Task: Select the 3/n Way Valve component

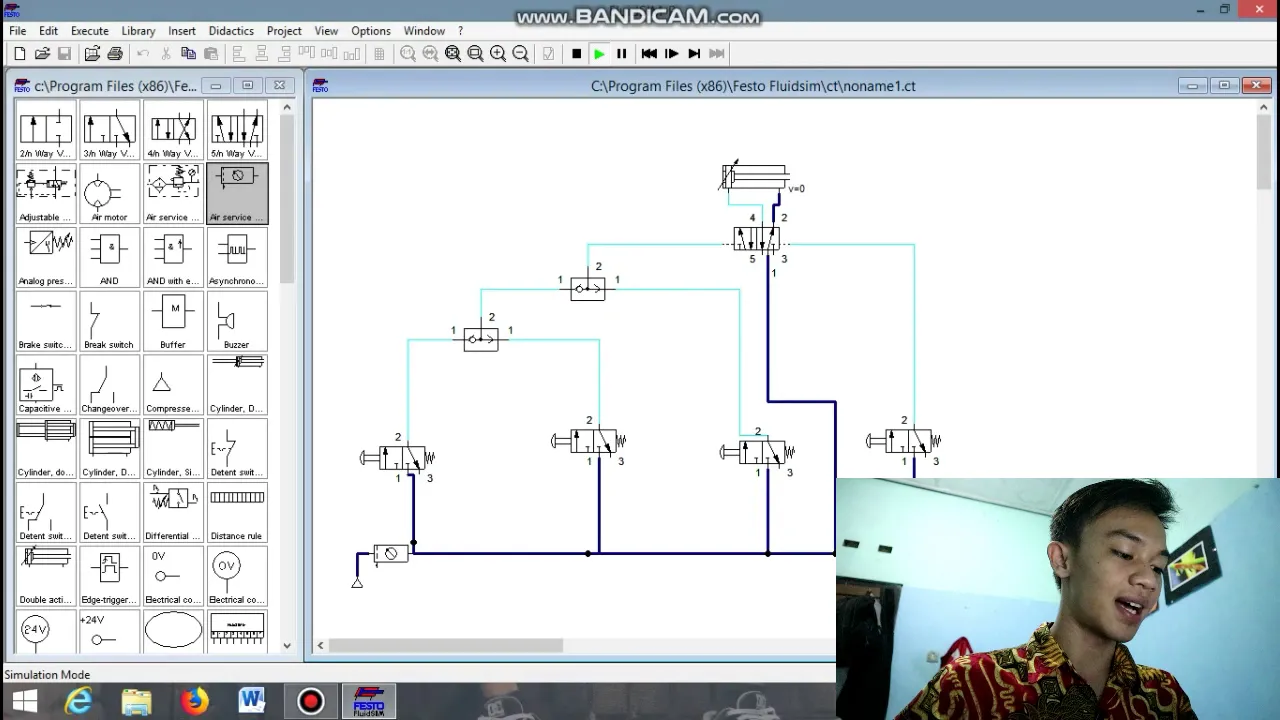Action: click(x=109, y=130)
